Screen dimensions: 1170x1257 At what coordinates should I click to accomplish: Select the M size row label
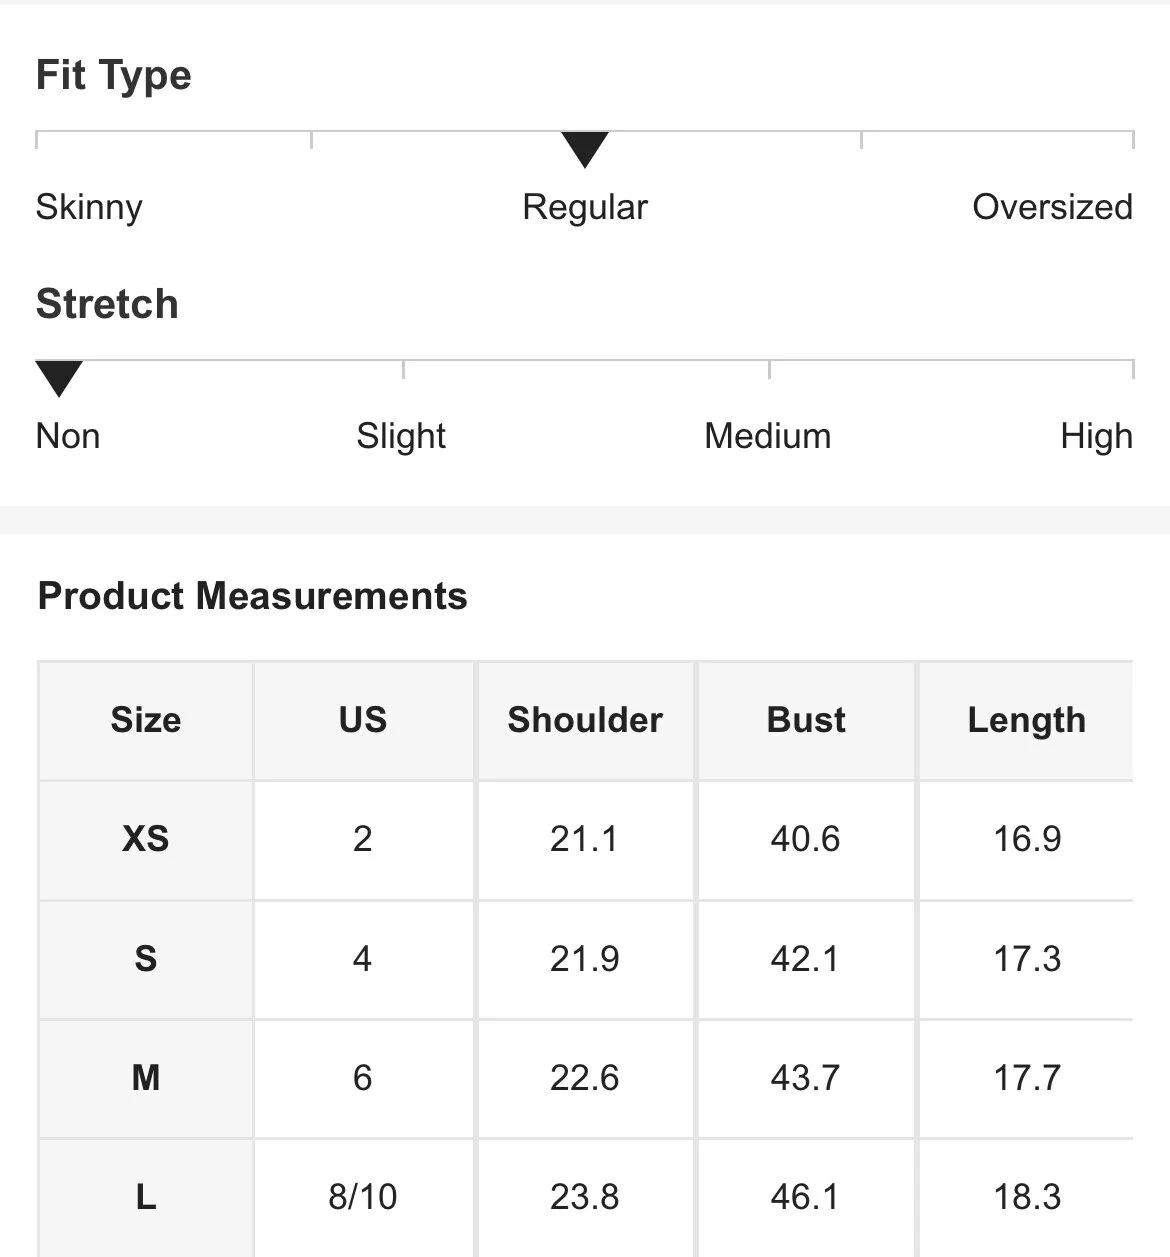[x=146, y=1078]
